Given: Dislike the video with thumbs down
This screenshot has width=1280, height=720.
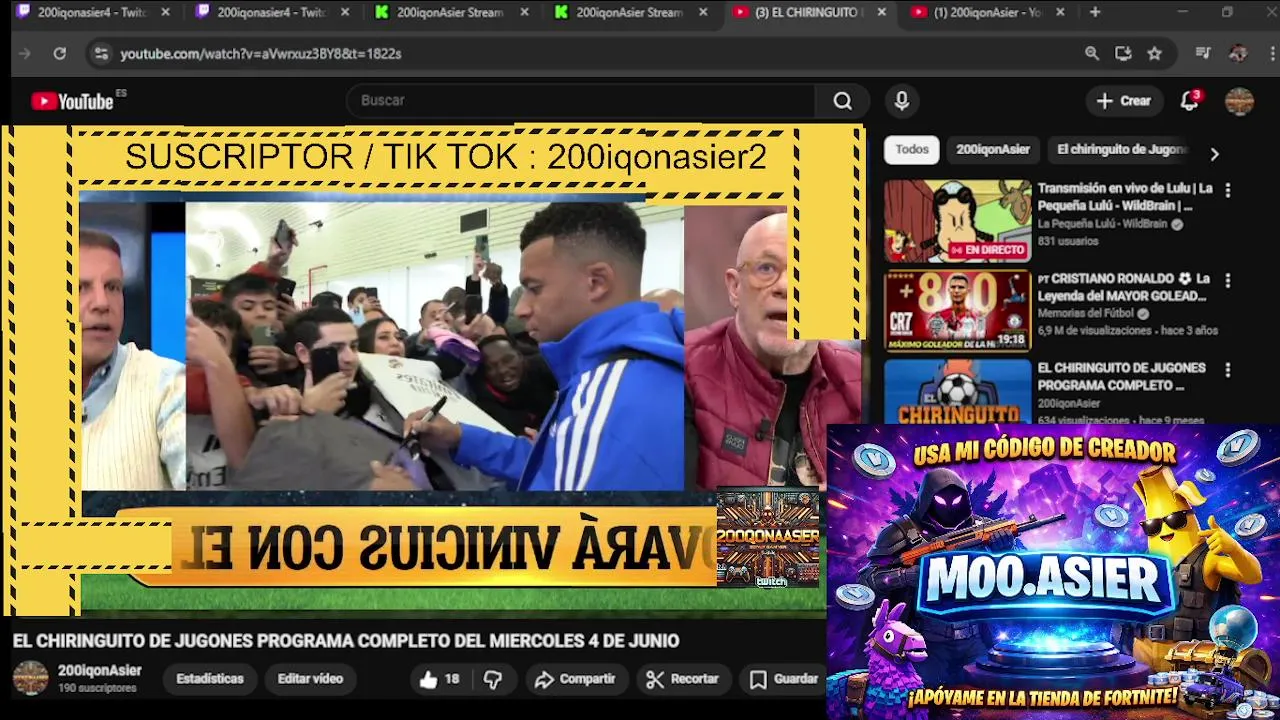Looking at the screenshot, I should [493, 679].
